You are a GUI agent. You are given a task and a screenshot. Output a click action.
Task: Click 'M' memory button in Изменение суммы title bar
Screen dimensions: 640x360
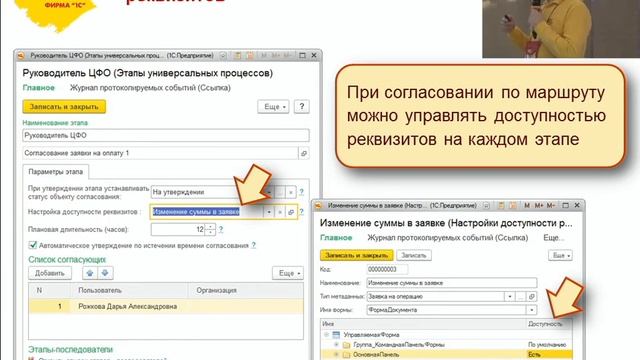[527, 205]
